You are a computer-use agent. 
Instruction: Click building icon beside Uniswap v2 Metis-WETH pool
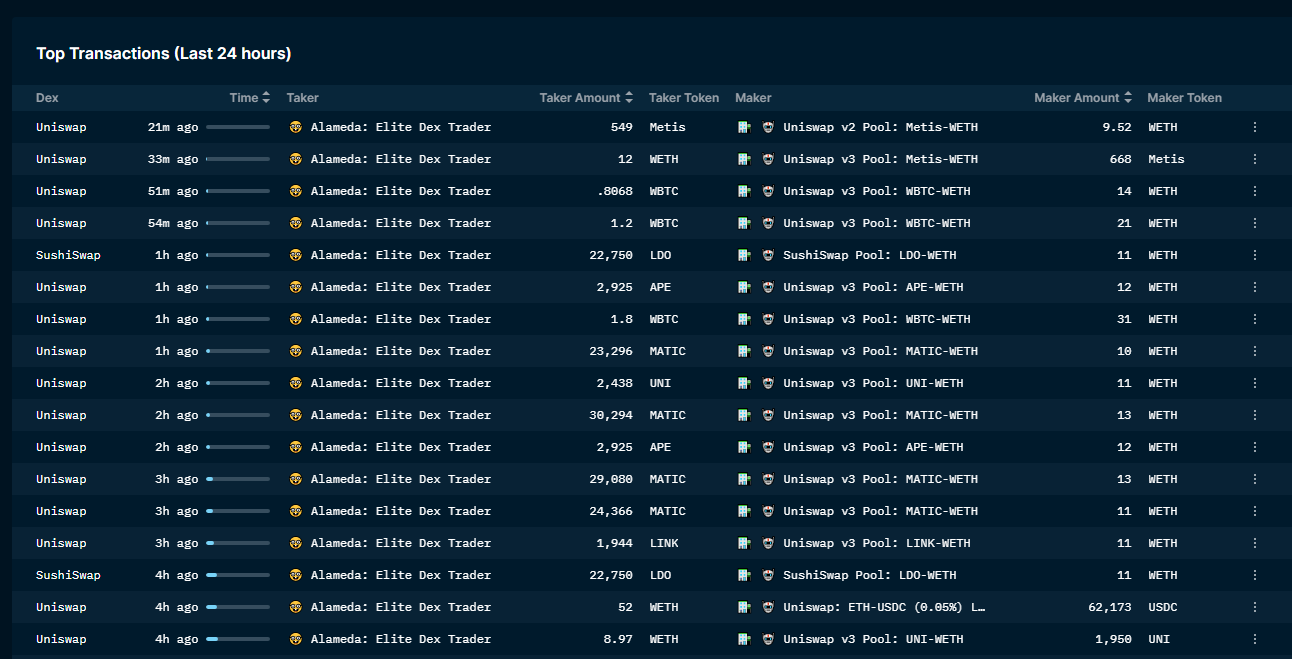coord(744,127)
